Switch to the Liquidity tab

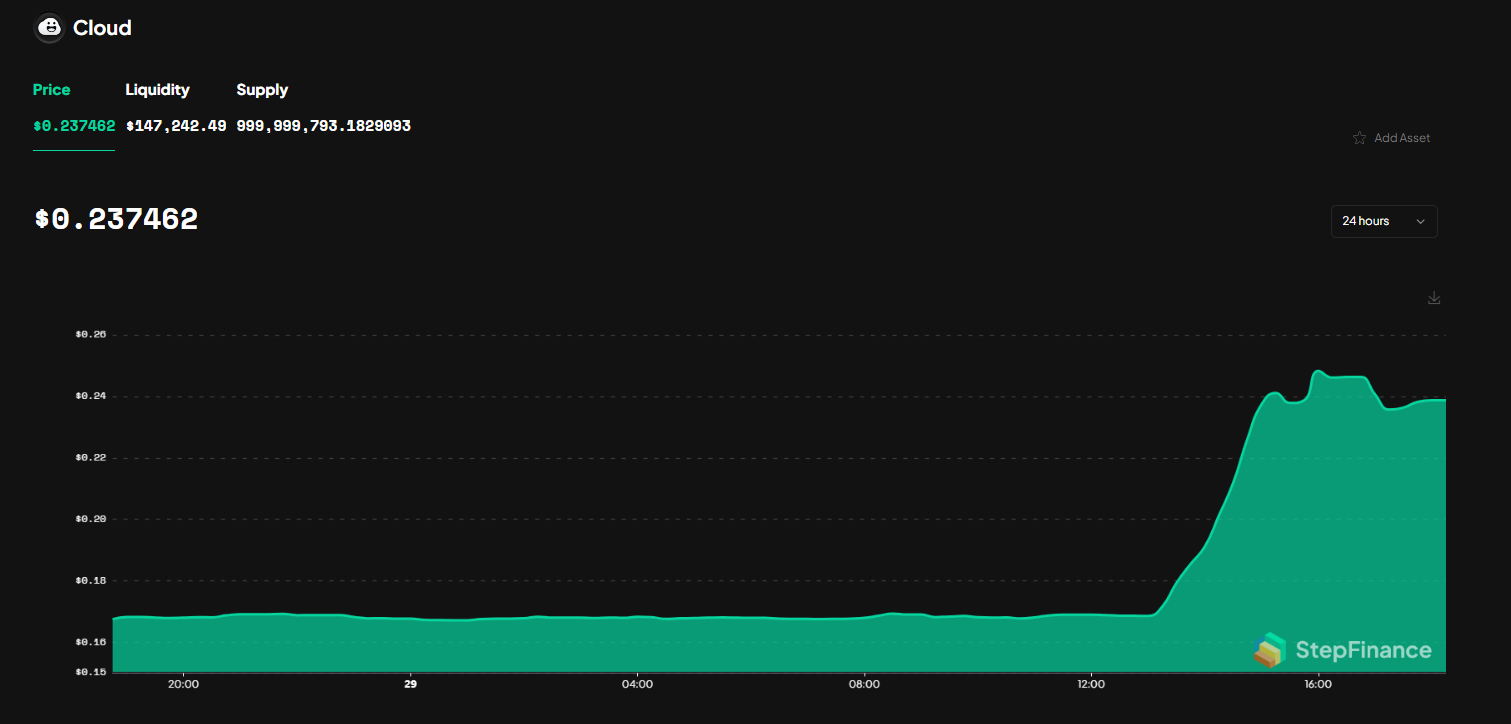coord(157,89)
